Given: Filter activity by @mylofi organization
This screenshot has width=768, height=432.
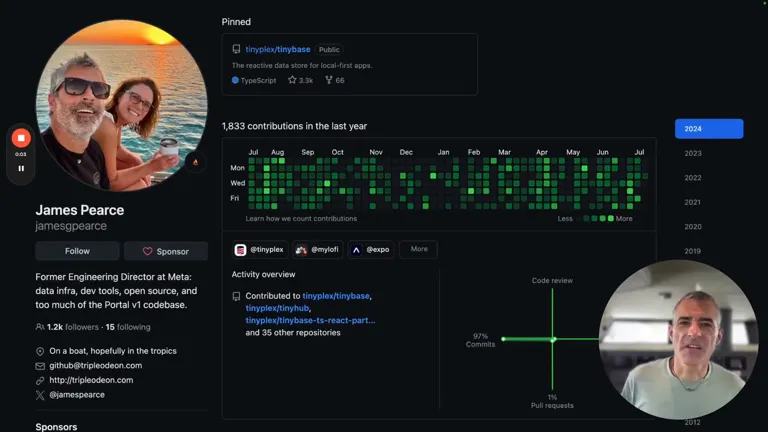Looking at the screenshot, I should pos(317,249).
